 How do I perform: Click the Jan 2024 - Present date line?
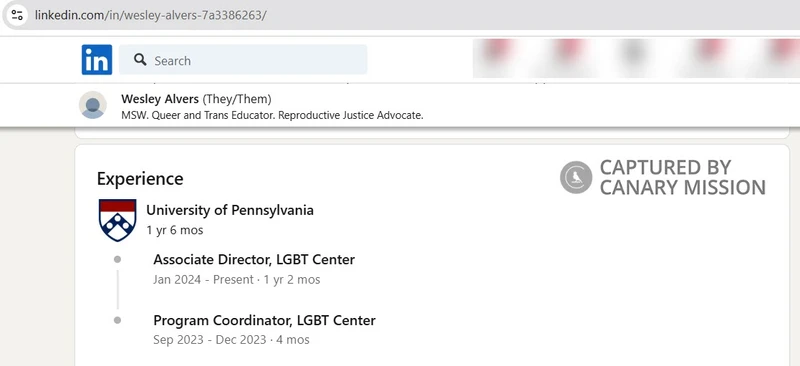coord(237,280)
